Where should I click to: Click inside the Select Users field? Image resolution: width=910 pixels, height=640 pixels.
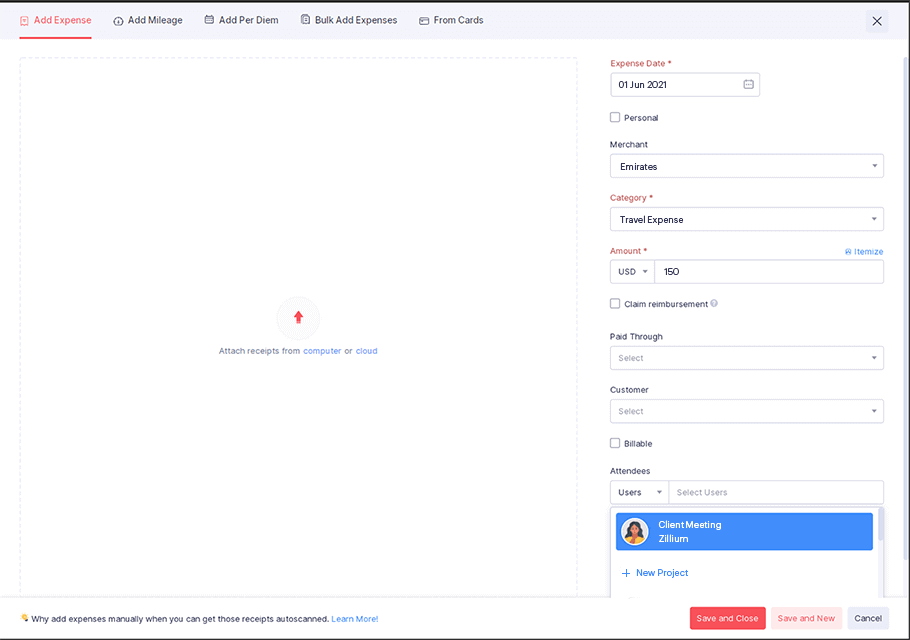click(x=776, y=492)
